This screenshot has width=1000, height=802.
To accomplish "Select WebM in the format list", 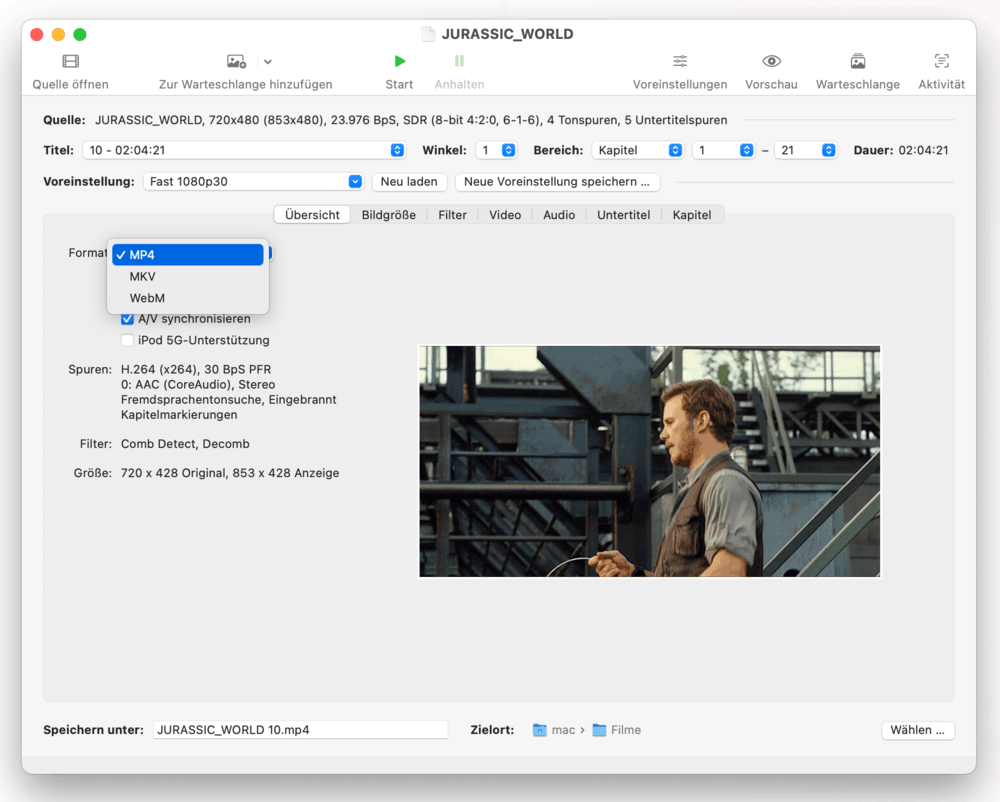I will pyautogui.click(x=147, y=298).
